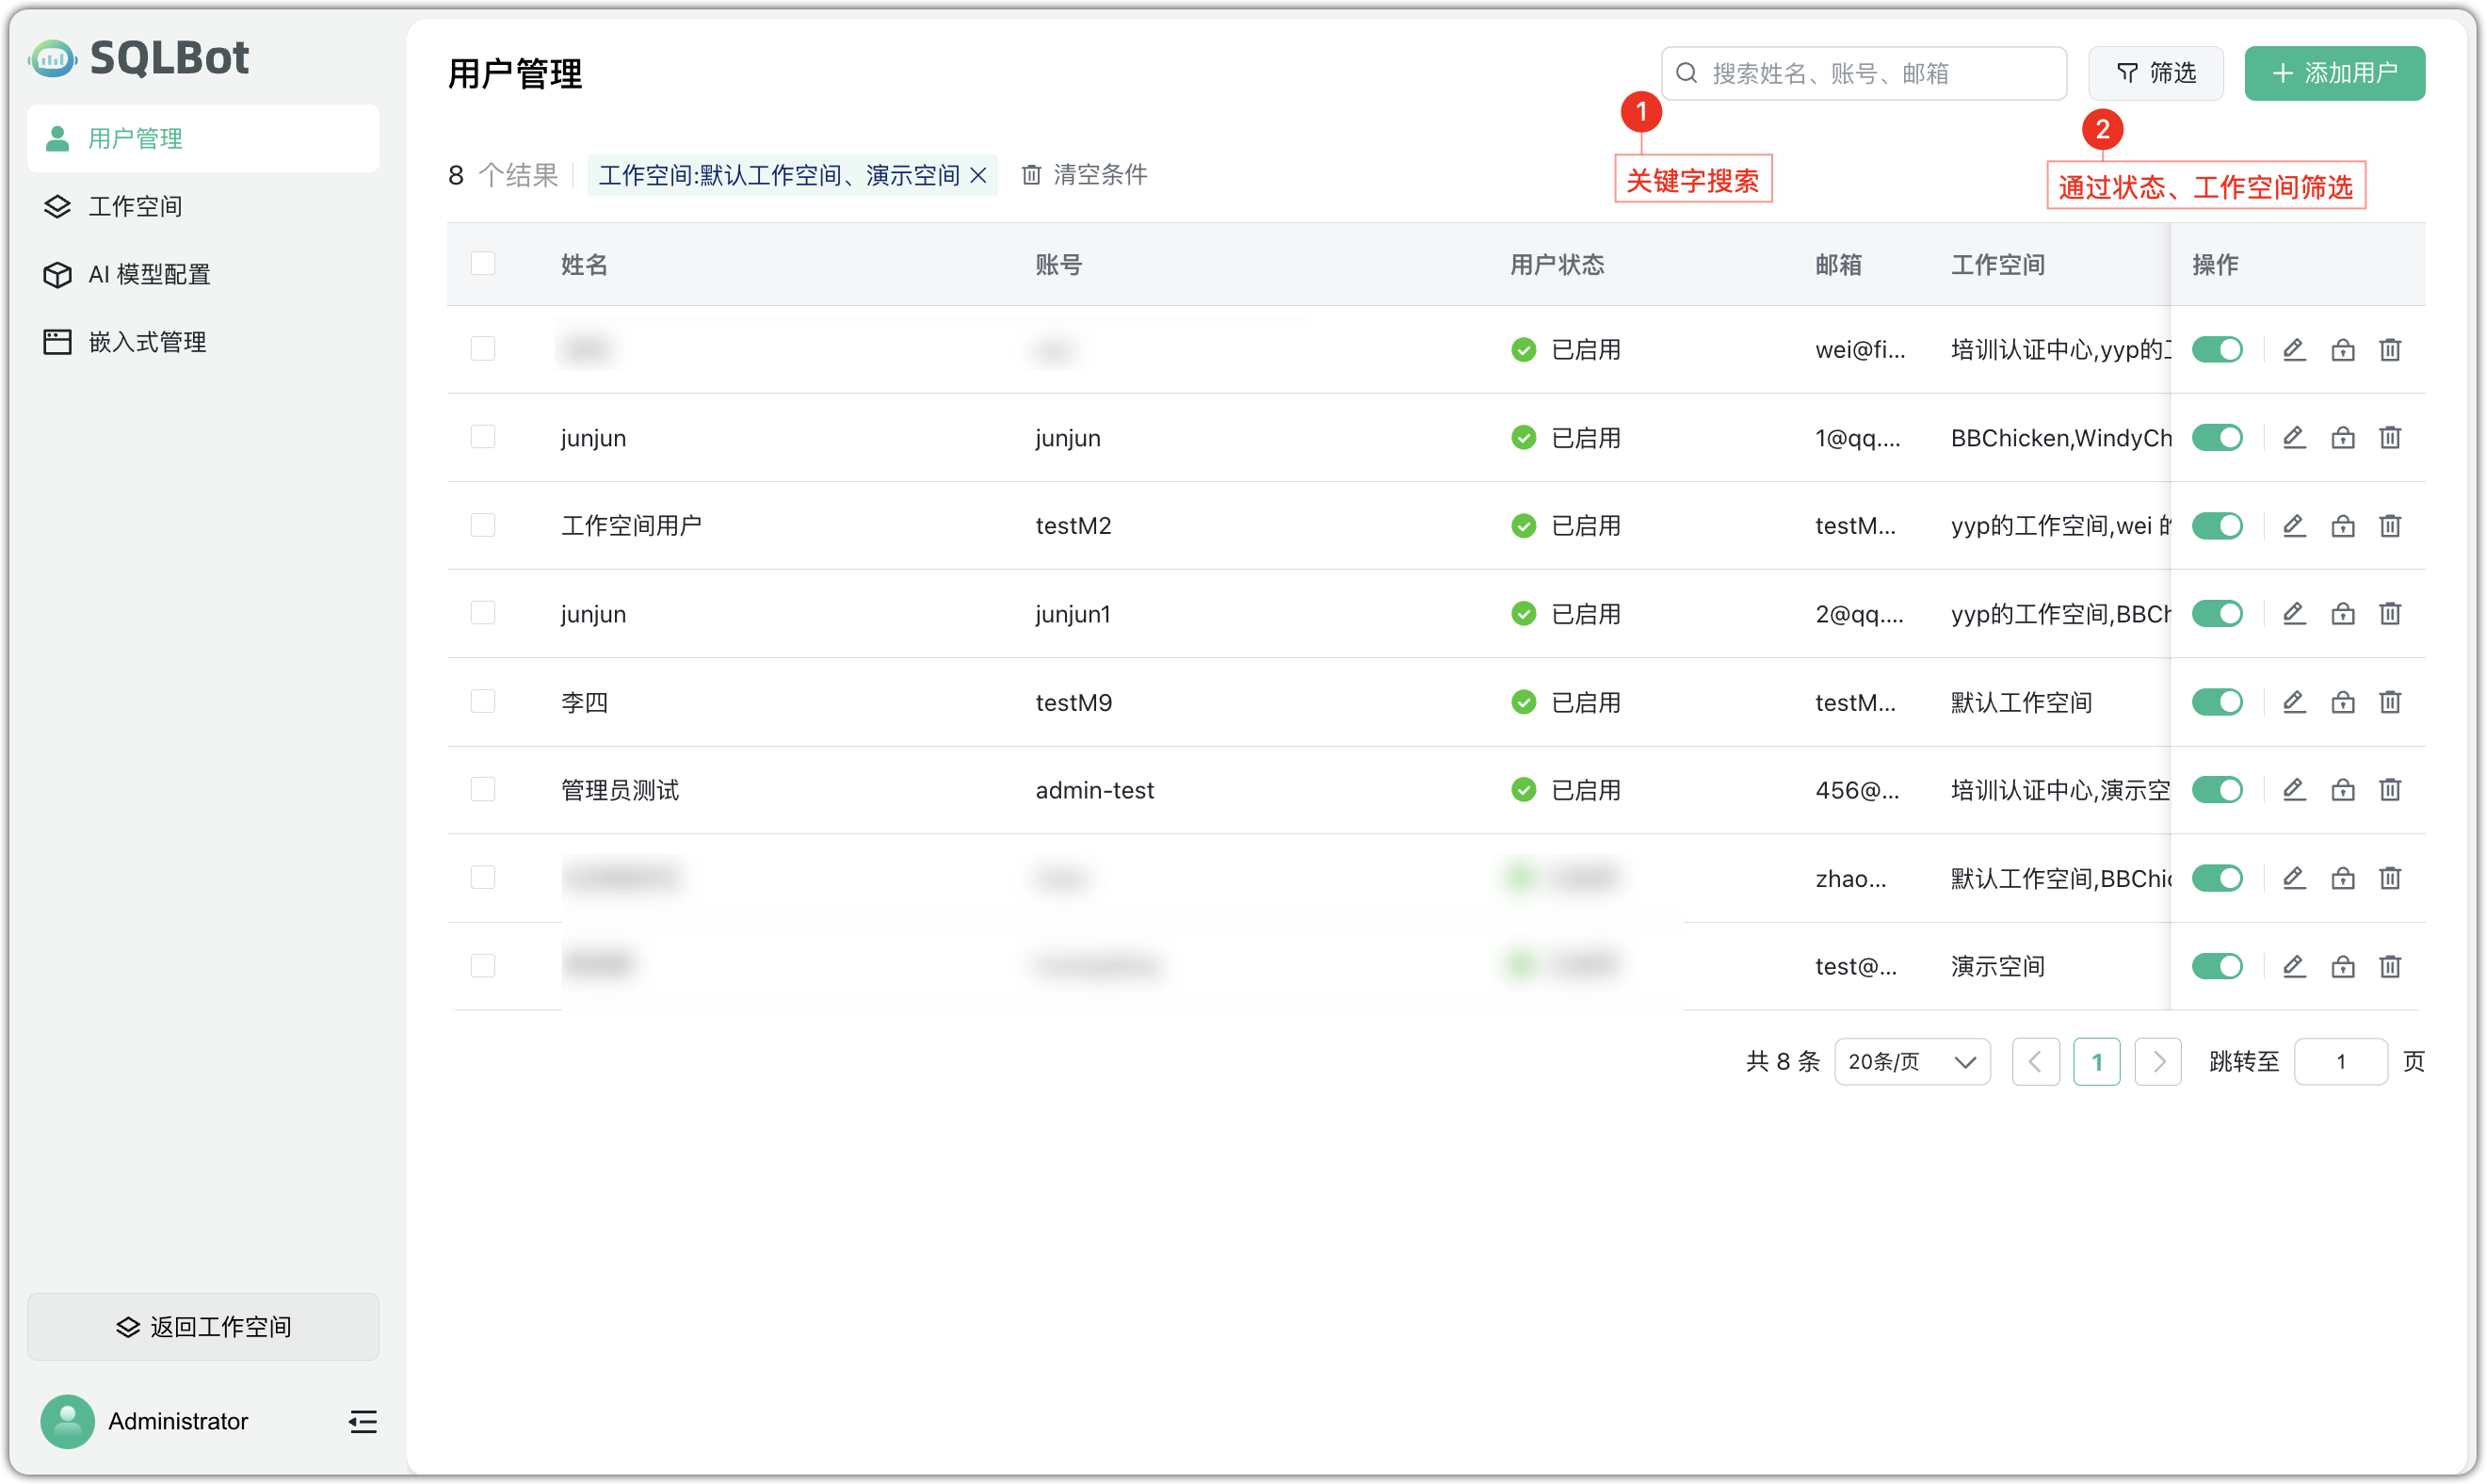Open the 筛选 filter panel
Image resolution: width=2486 pixels, height=1484 pixels.
(x=2155, y=72)
